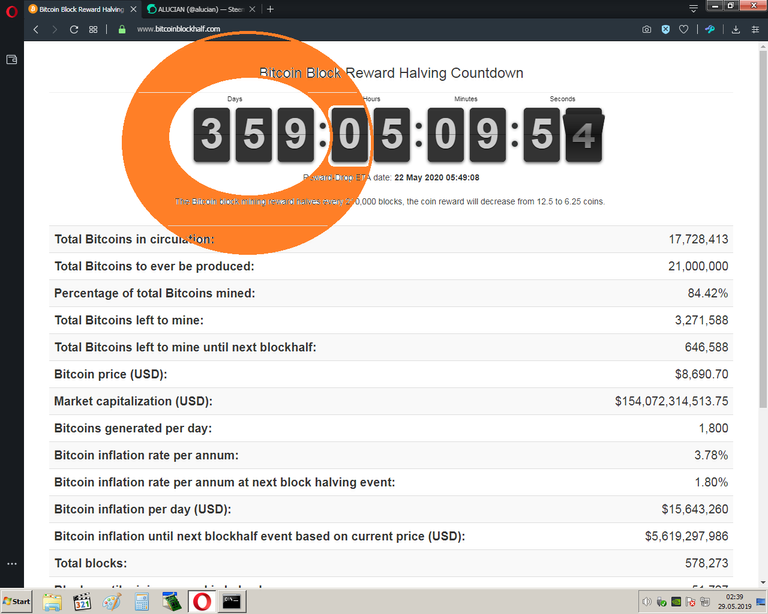This screenshot has width=768, height=614.
Task: Close the ALUCIAN Steem tab
Action: point(252,9)
